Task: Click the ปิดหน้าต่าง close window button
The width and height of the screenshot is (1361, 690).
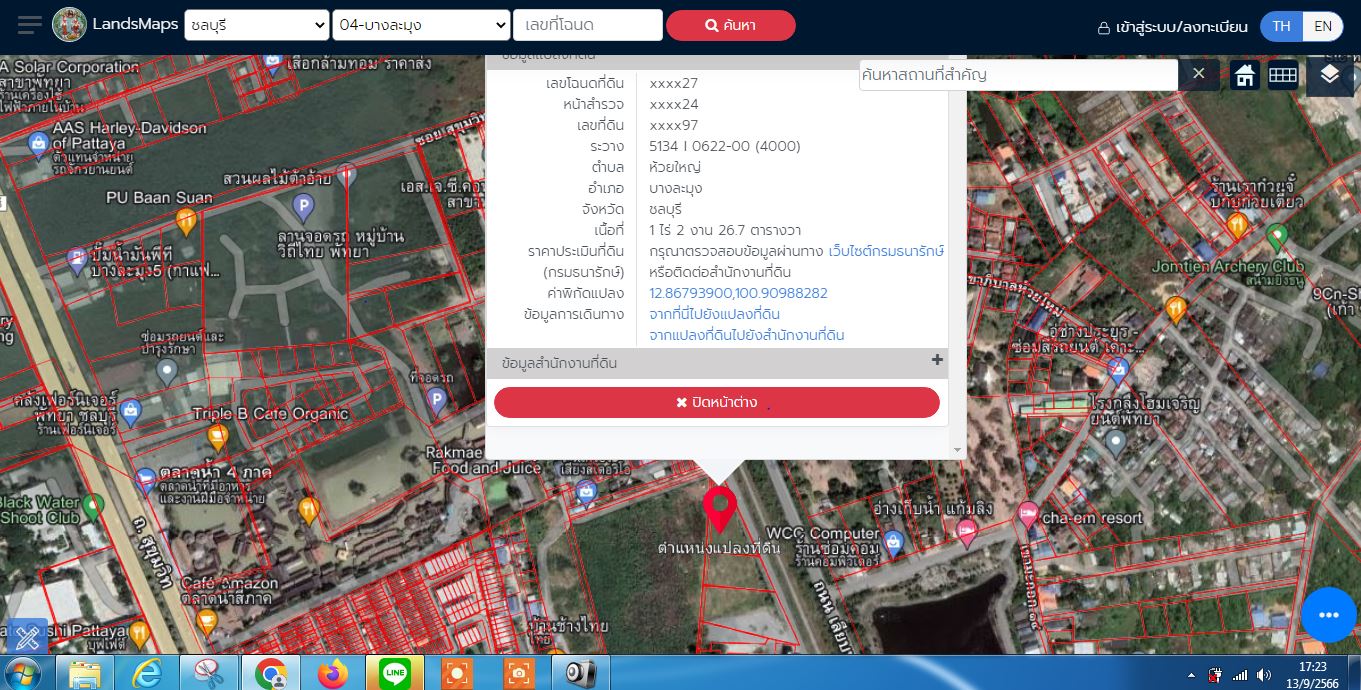Action: tap(716, 402)
